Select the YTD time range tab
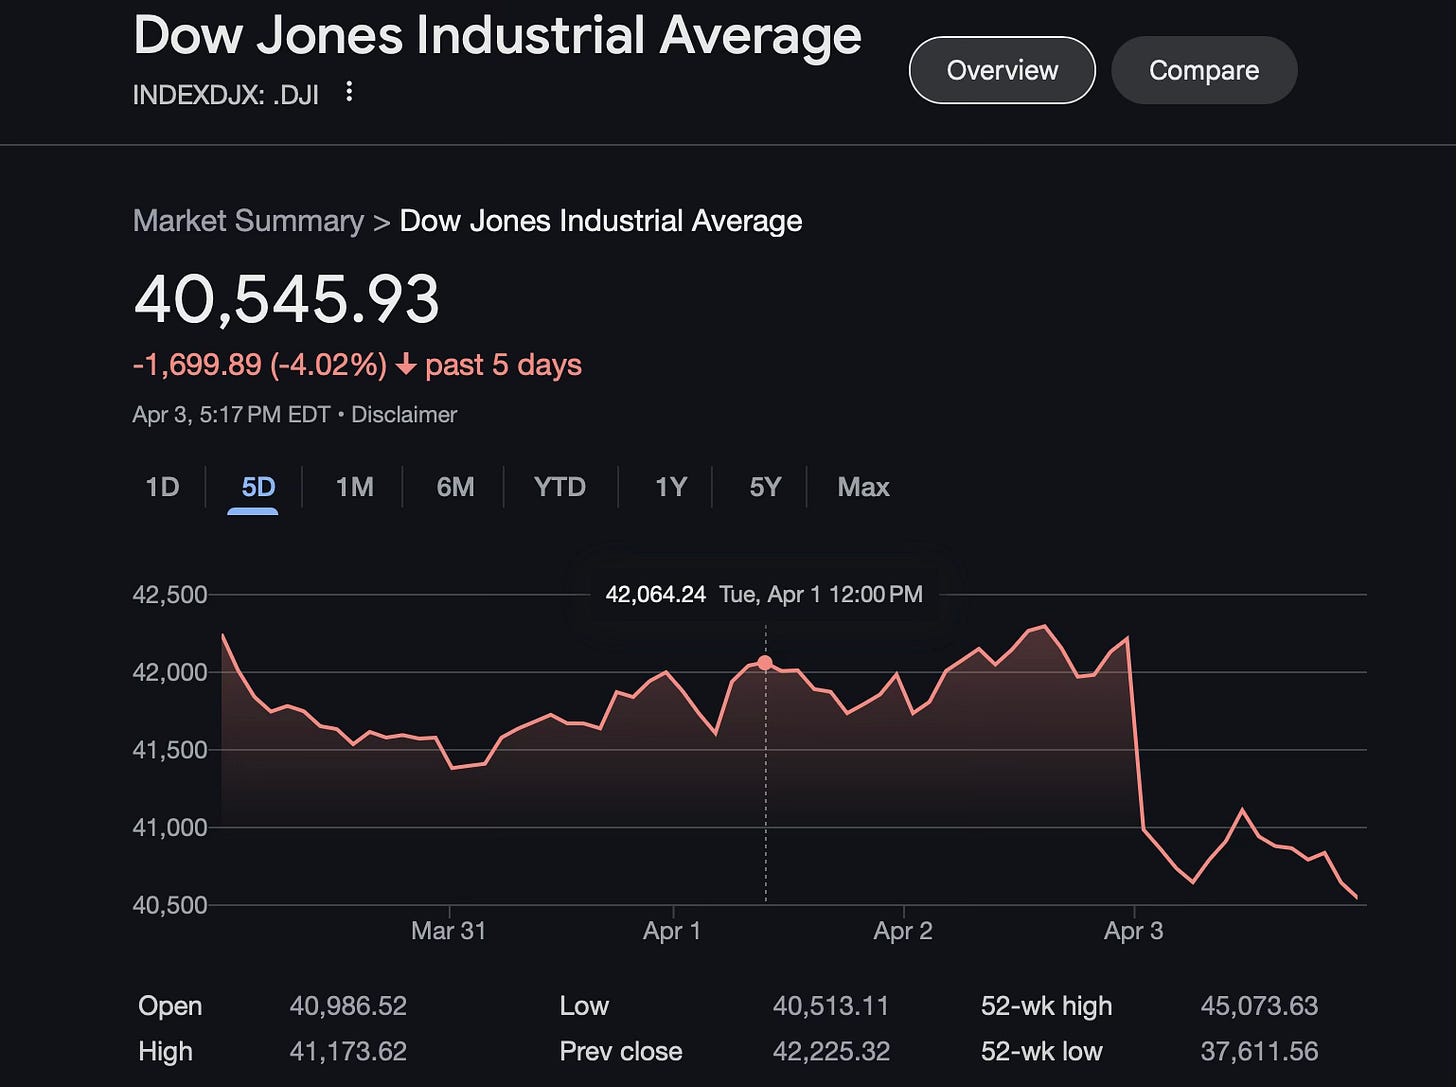 [x=559, y=487]
